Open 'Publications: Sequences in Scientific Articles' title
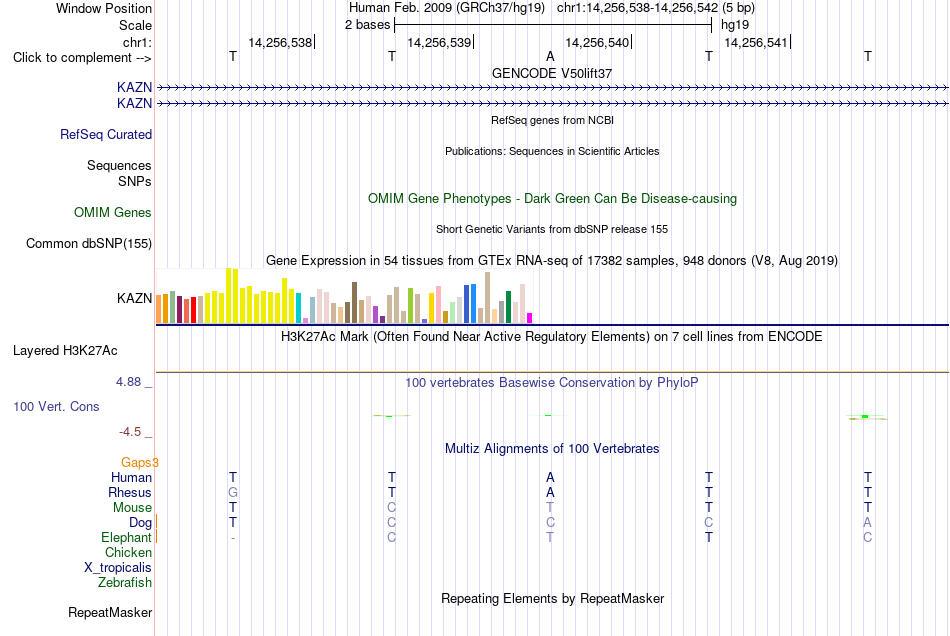 coord(552,151)
